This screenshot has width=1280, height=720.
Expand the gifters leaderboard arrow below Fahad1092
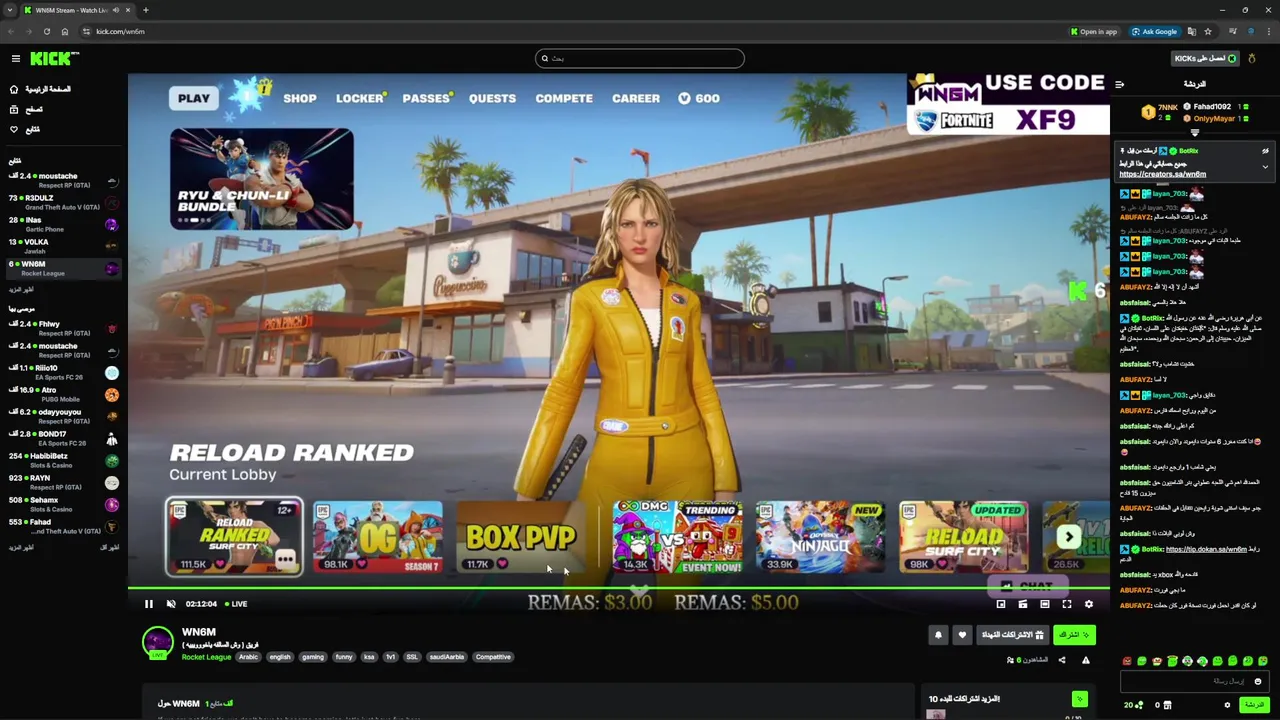[x=1195, y=132]
